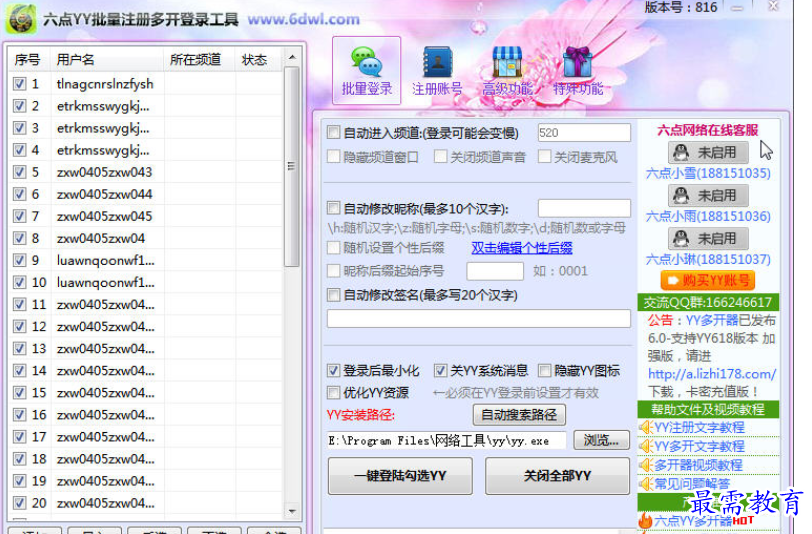Open the http://a.lizhi178.com/ link
Screen dimensions: 812x534
tap(712, 373)
